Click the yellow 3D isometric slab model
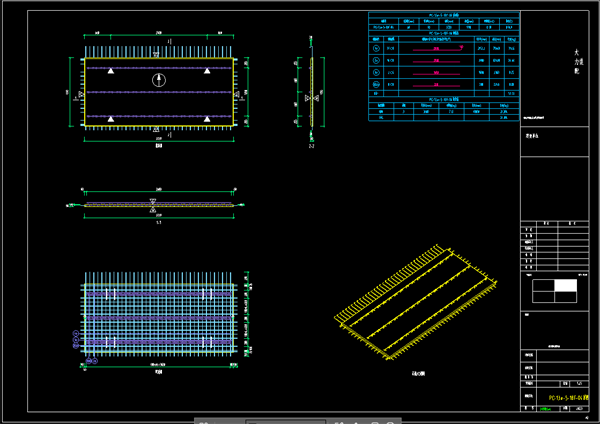 416,303
